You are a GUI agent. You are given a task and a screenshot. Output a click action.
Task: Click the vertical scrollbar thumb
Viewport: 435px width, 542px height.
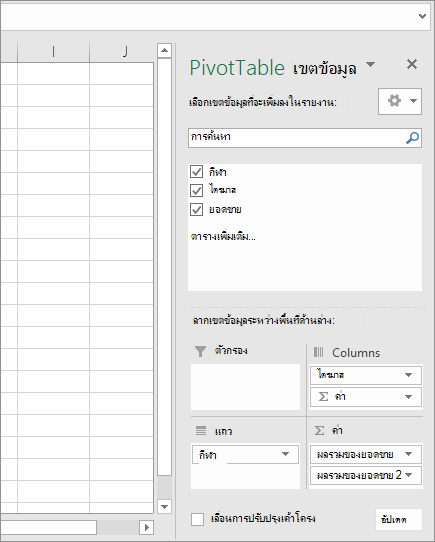[164, 268]
